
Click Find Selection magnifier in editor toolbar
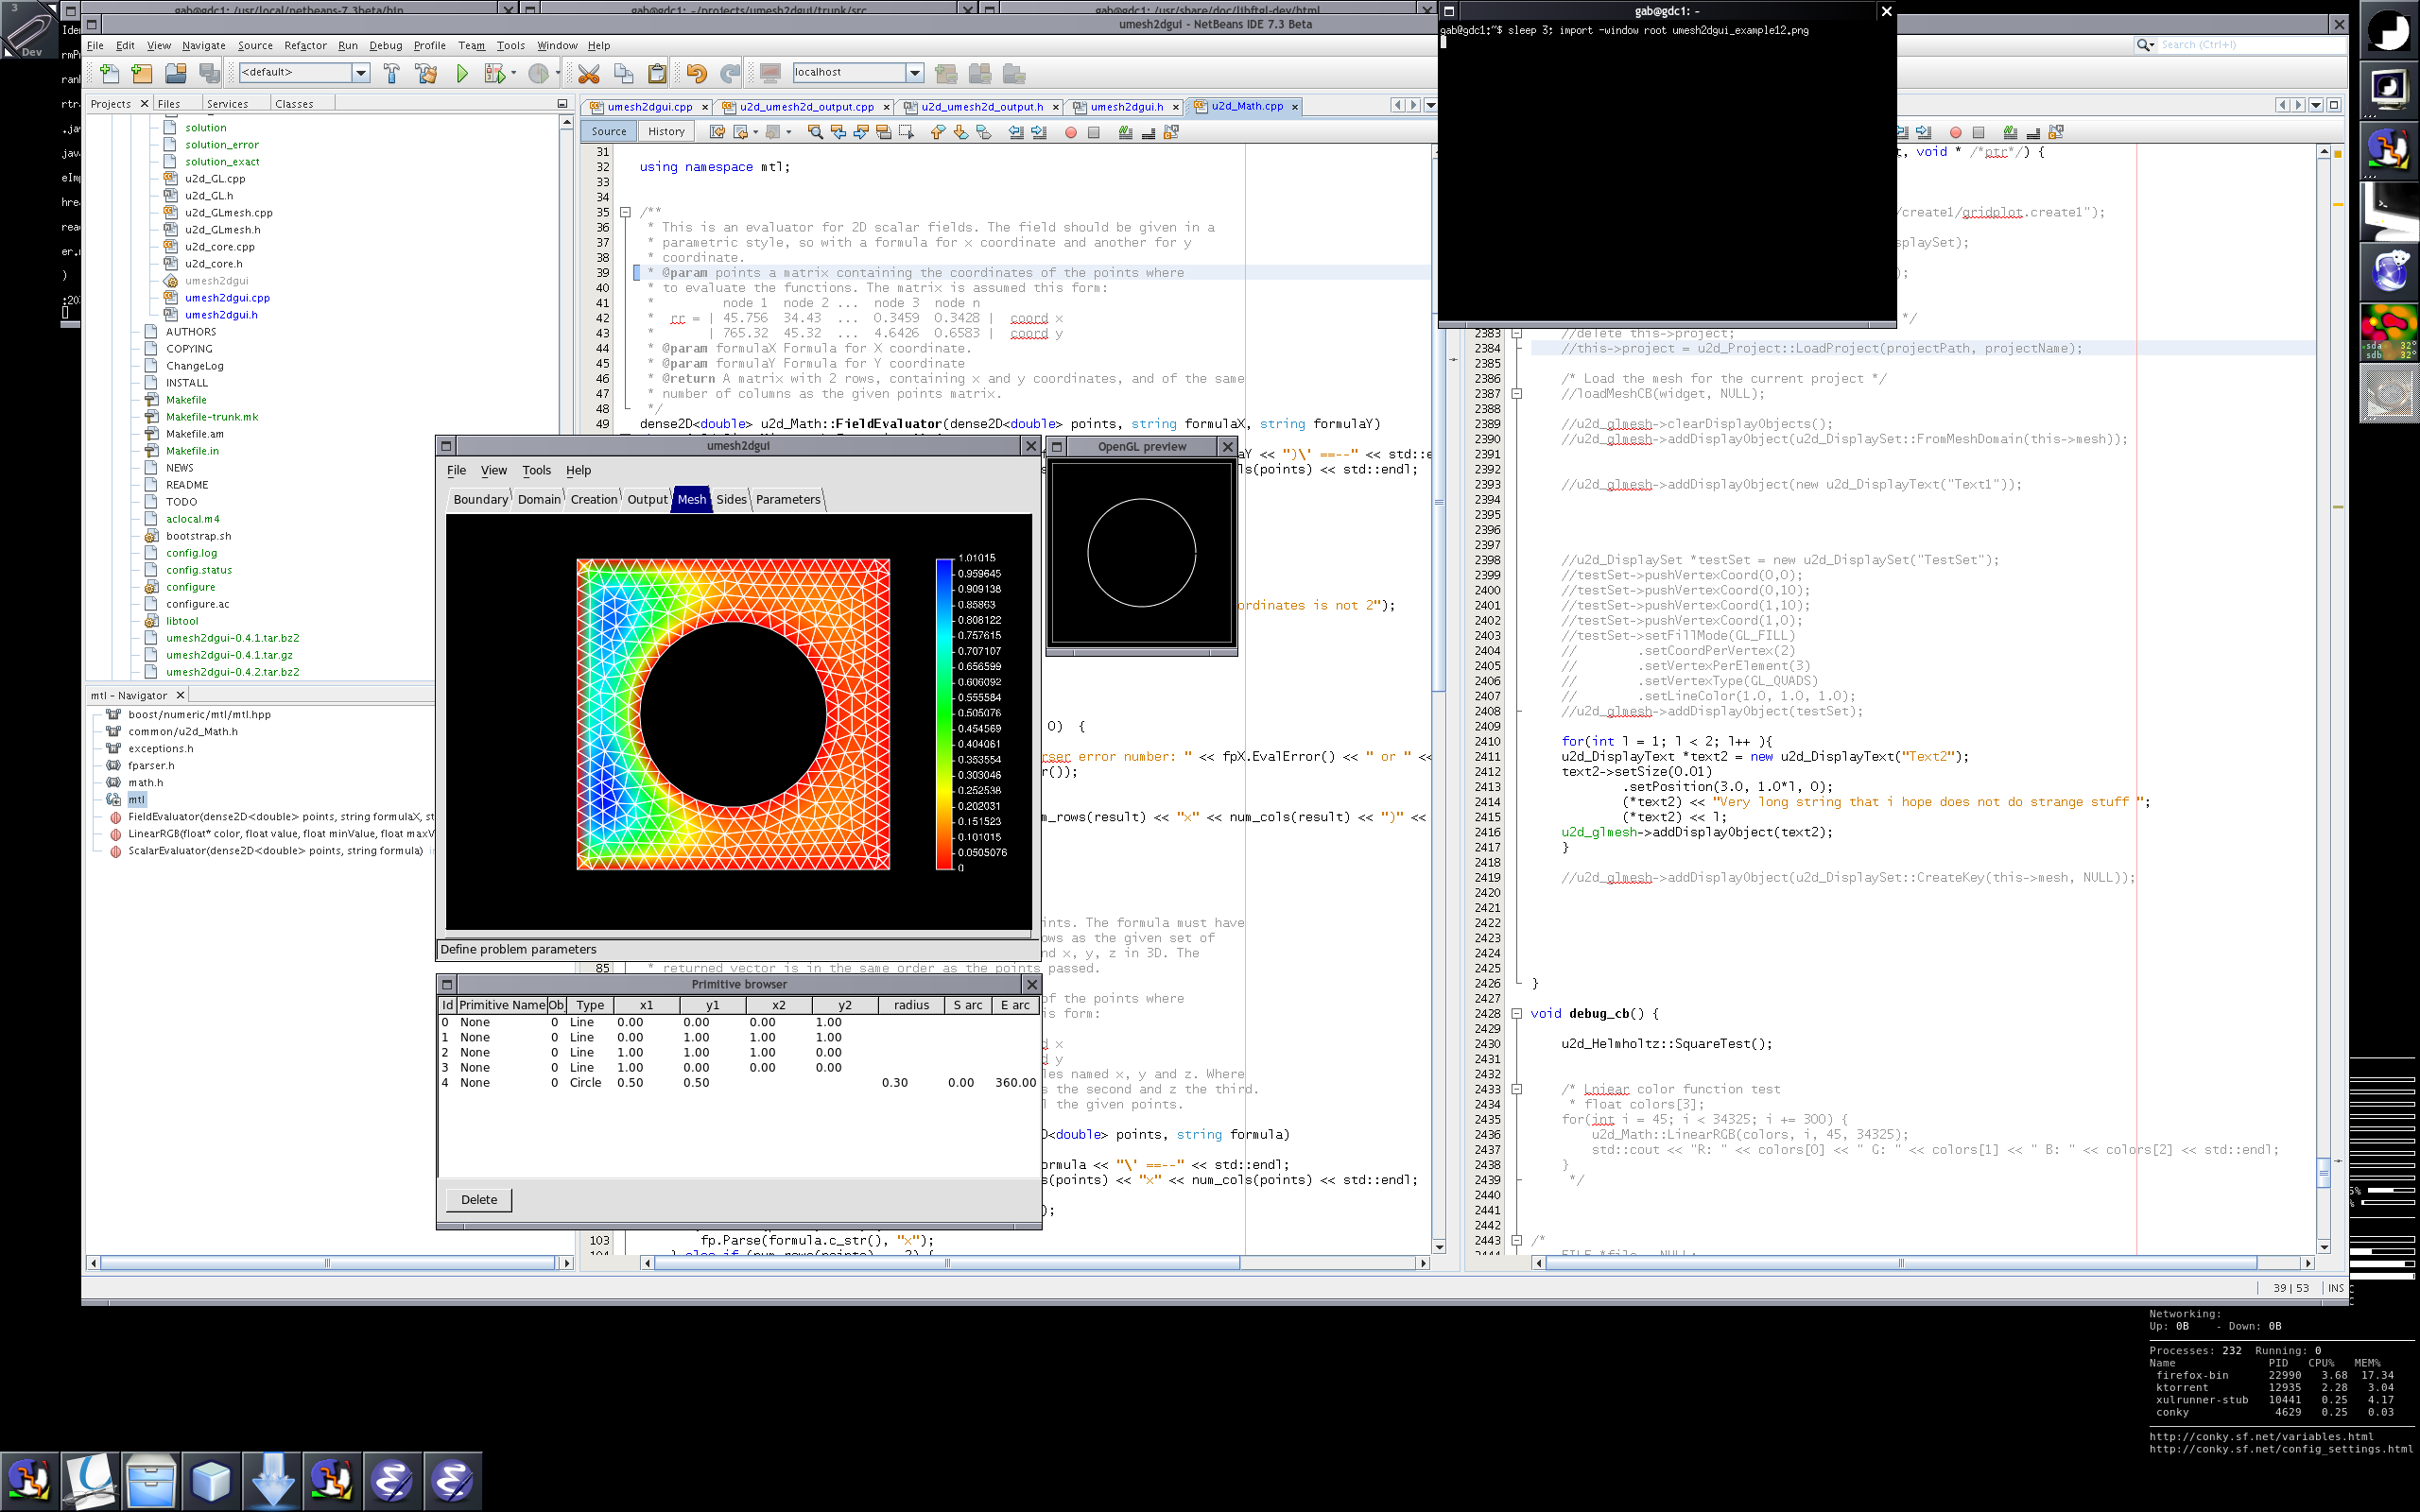pyautogui.click(x=815, y=132)
